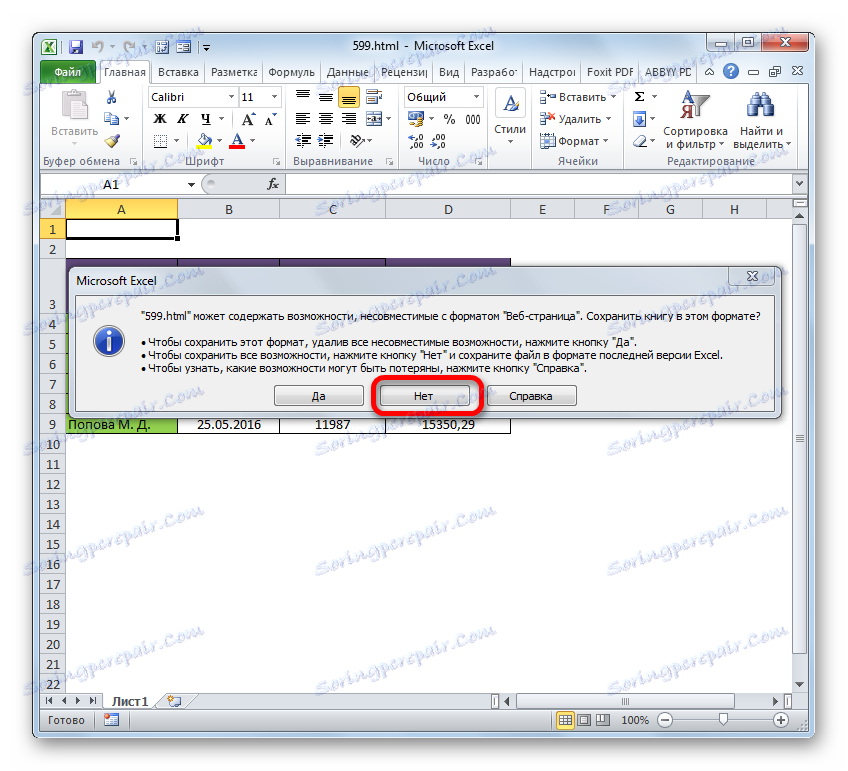Click the decrease decimal icon
Image resolution: width=848 pixels, height=771 pixels.
(438, 141)
